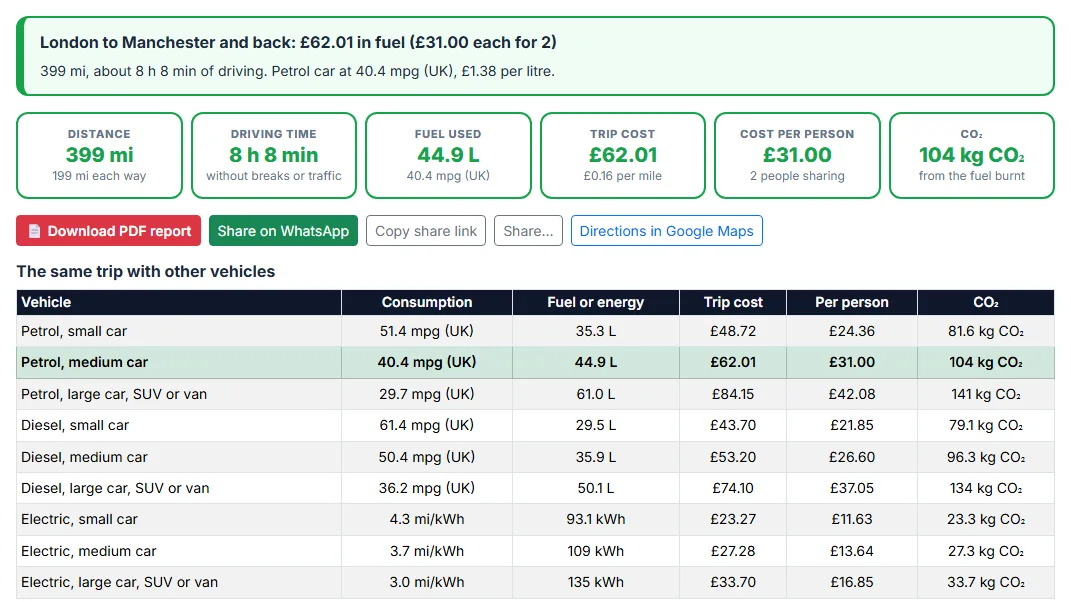The width and height of the screenshot is (1071, 602).
Task: Click the £23.27 trip cost cell
Action: (733, 520)
